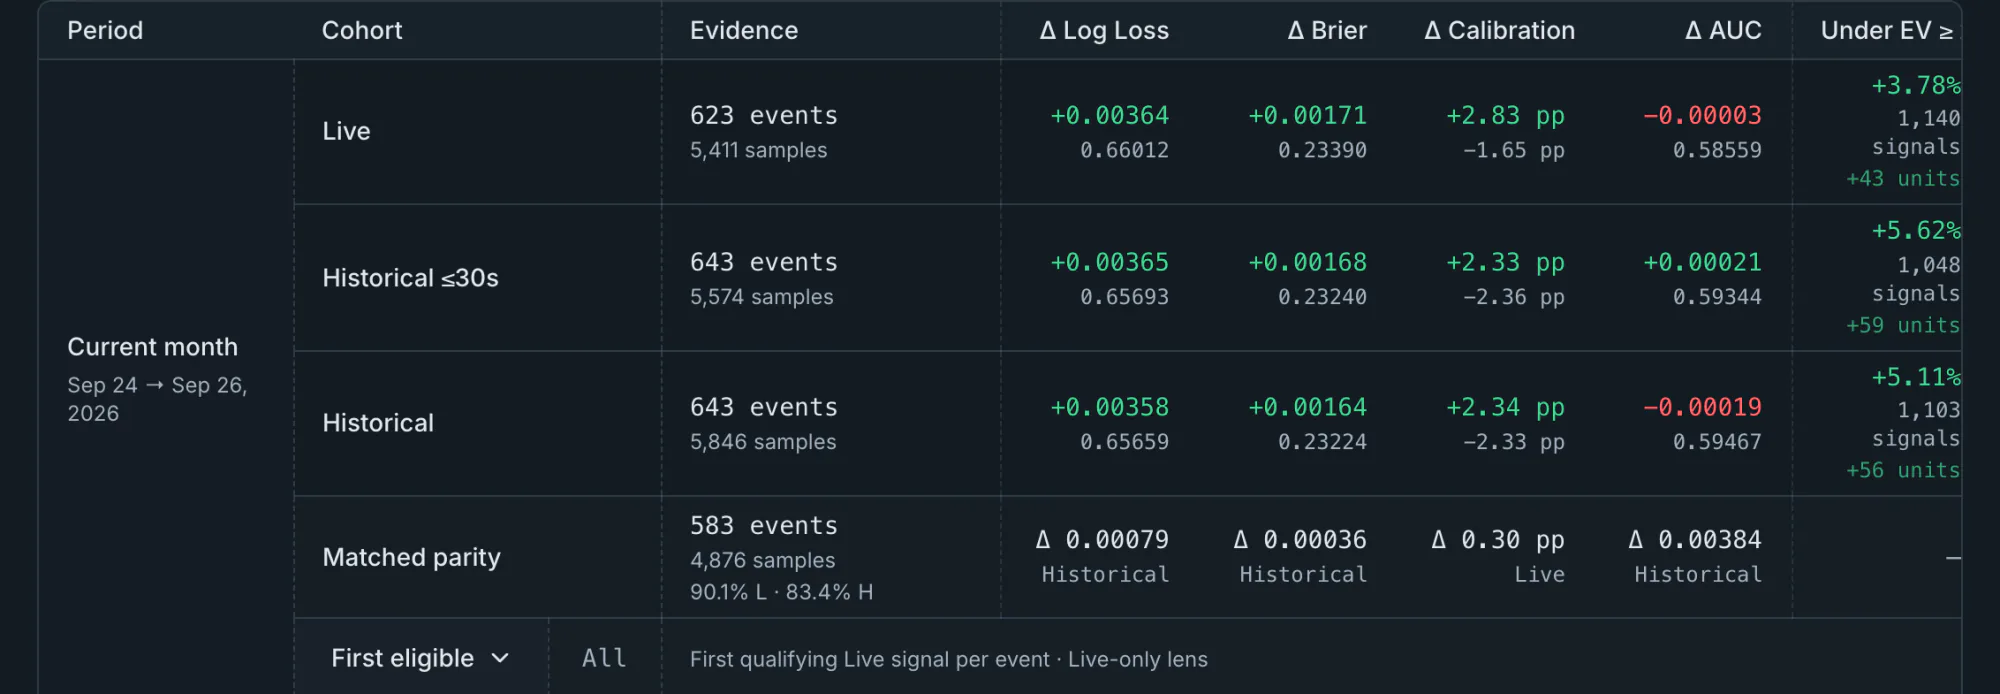Click the 0.66012 log loss value
2000x694 pixels.
(1124, 150)
